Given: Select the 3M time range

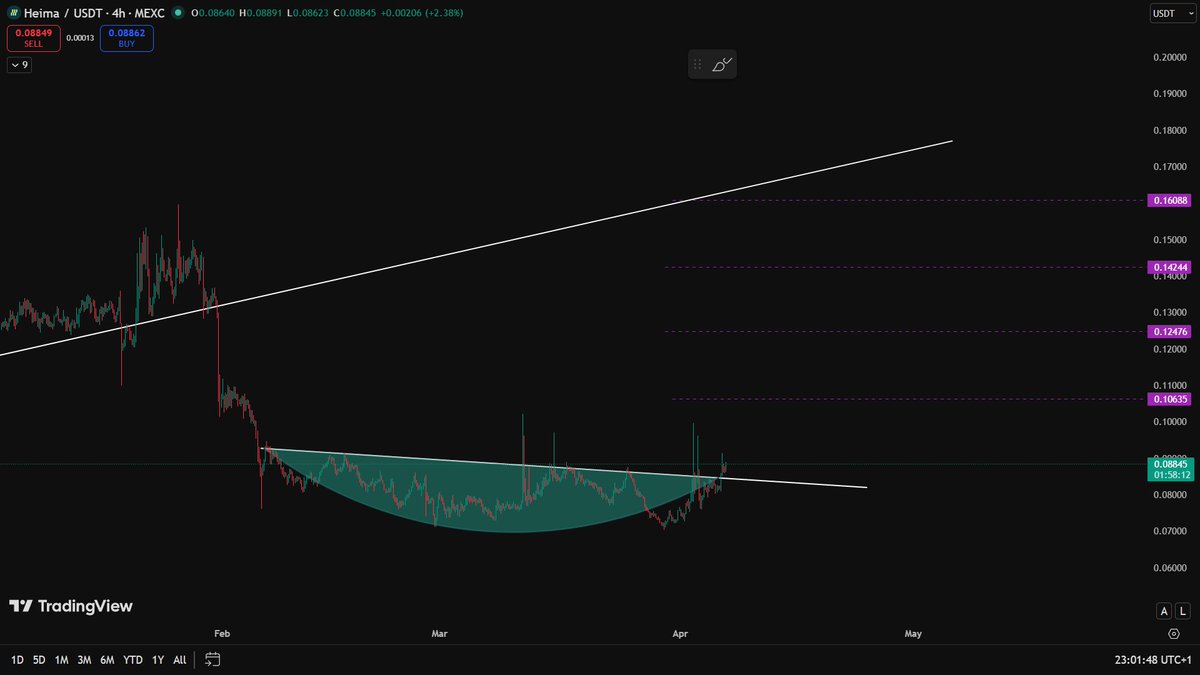Looking at the screenshot, I should pyautogui.click(x=84, y=660).
